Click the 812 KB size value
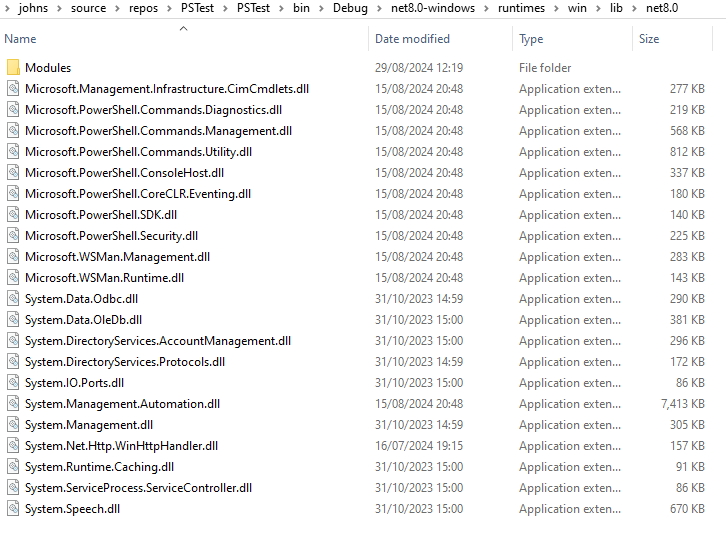The image size is (726, 545). (688, 151)
